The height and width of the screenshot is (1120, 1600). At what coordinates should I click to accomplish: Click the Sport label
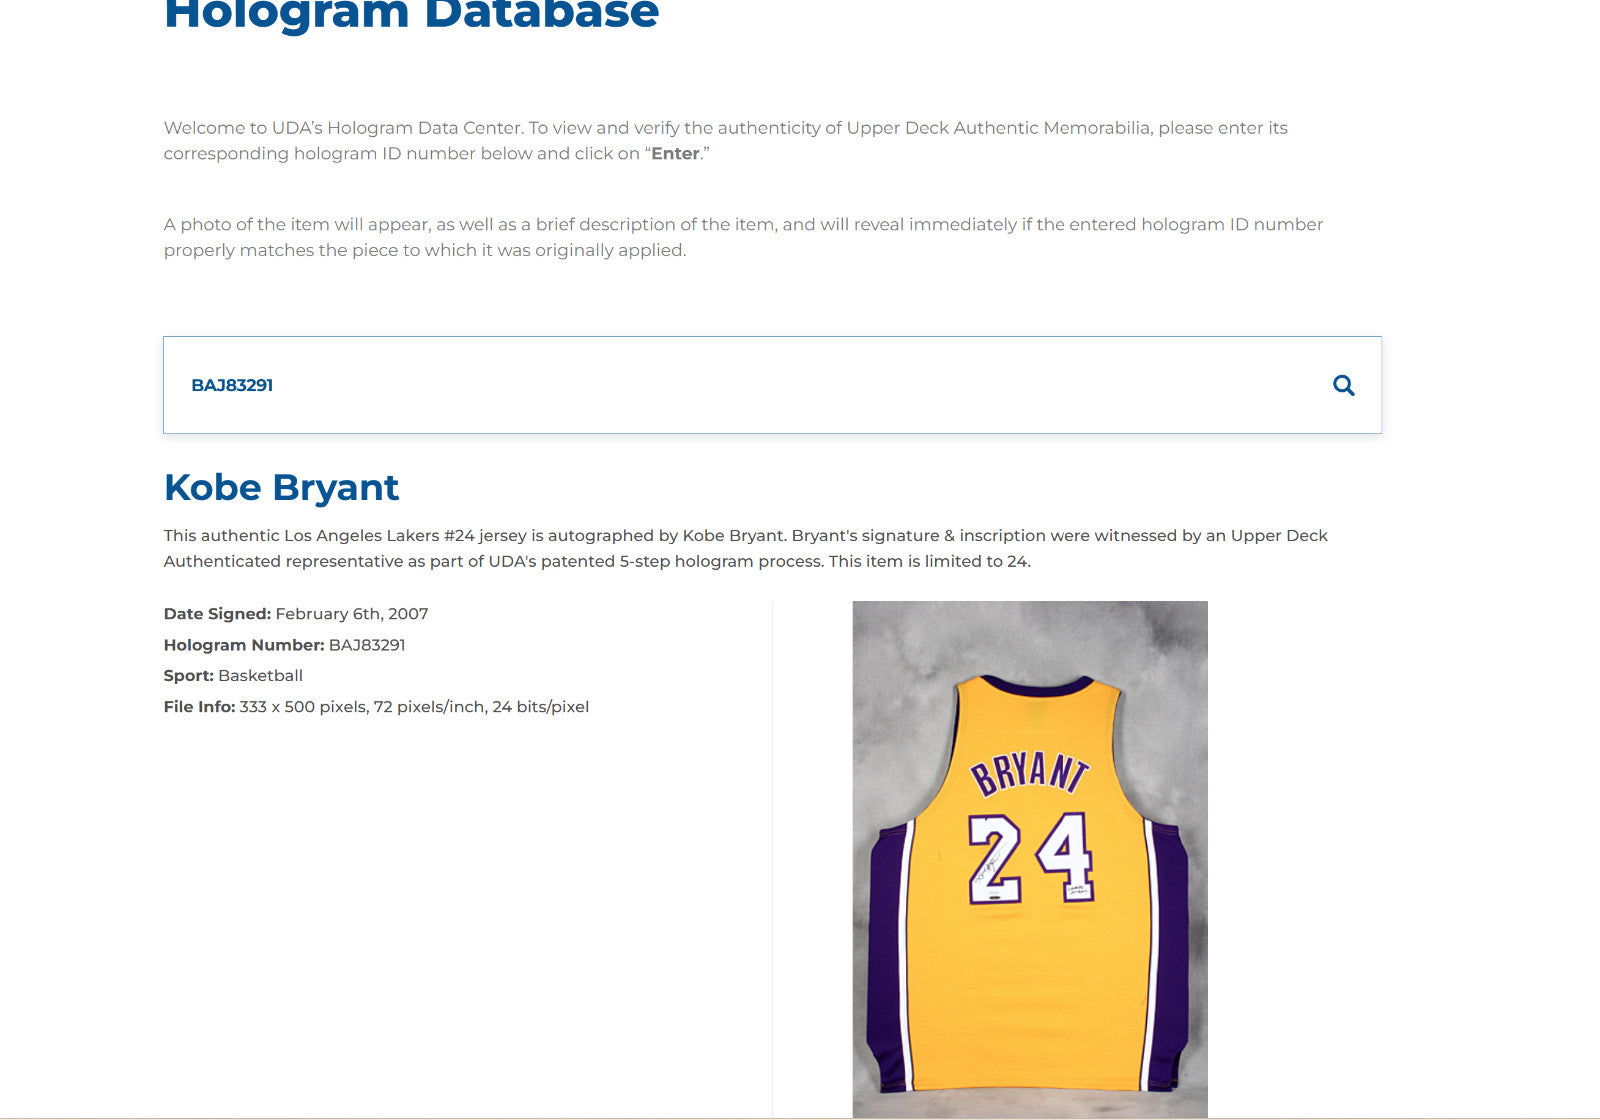pyautogui.click(x=189, y=676)
